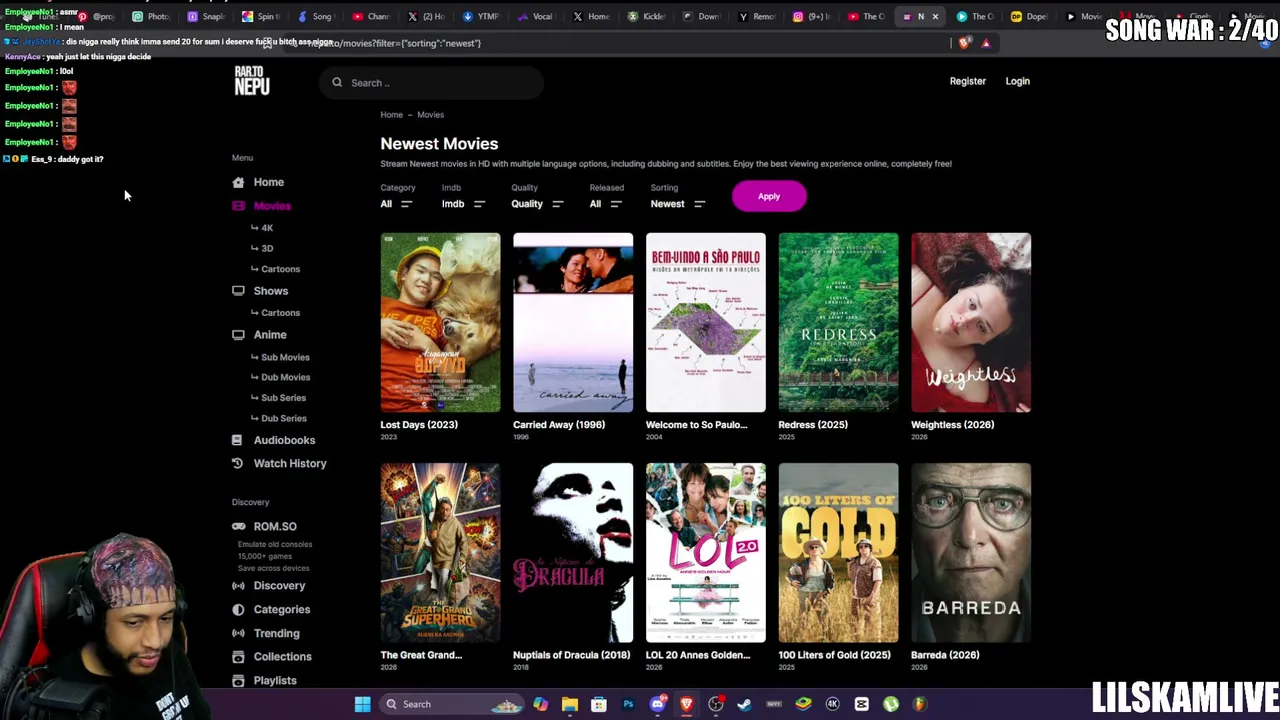
Task: Open OBS Studio from the taskbar
Action: tap(716, 704)
